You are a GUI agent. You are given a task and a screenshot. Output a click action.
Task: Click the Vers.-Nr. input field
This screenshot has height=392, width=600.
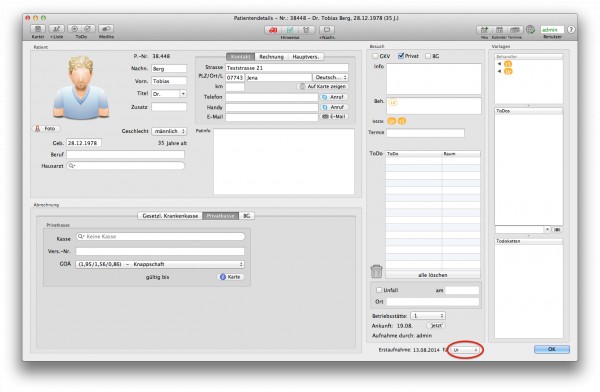pos(160,252)
